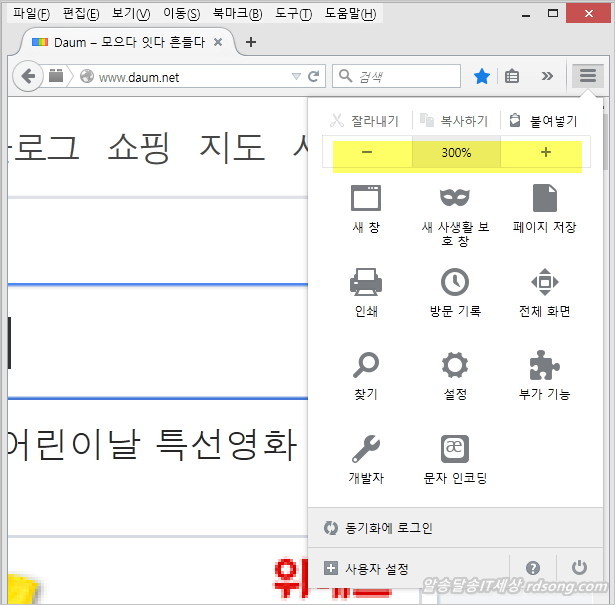
Task: Open Character Encoding (문자 인코딩) menu
Action: (x=455, y=449)
